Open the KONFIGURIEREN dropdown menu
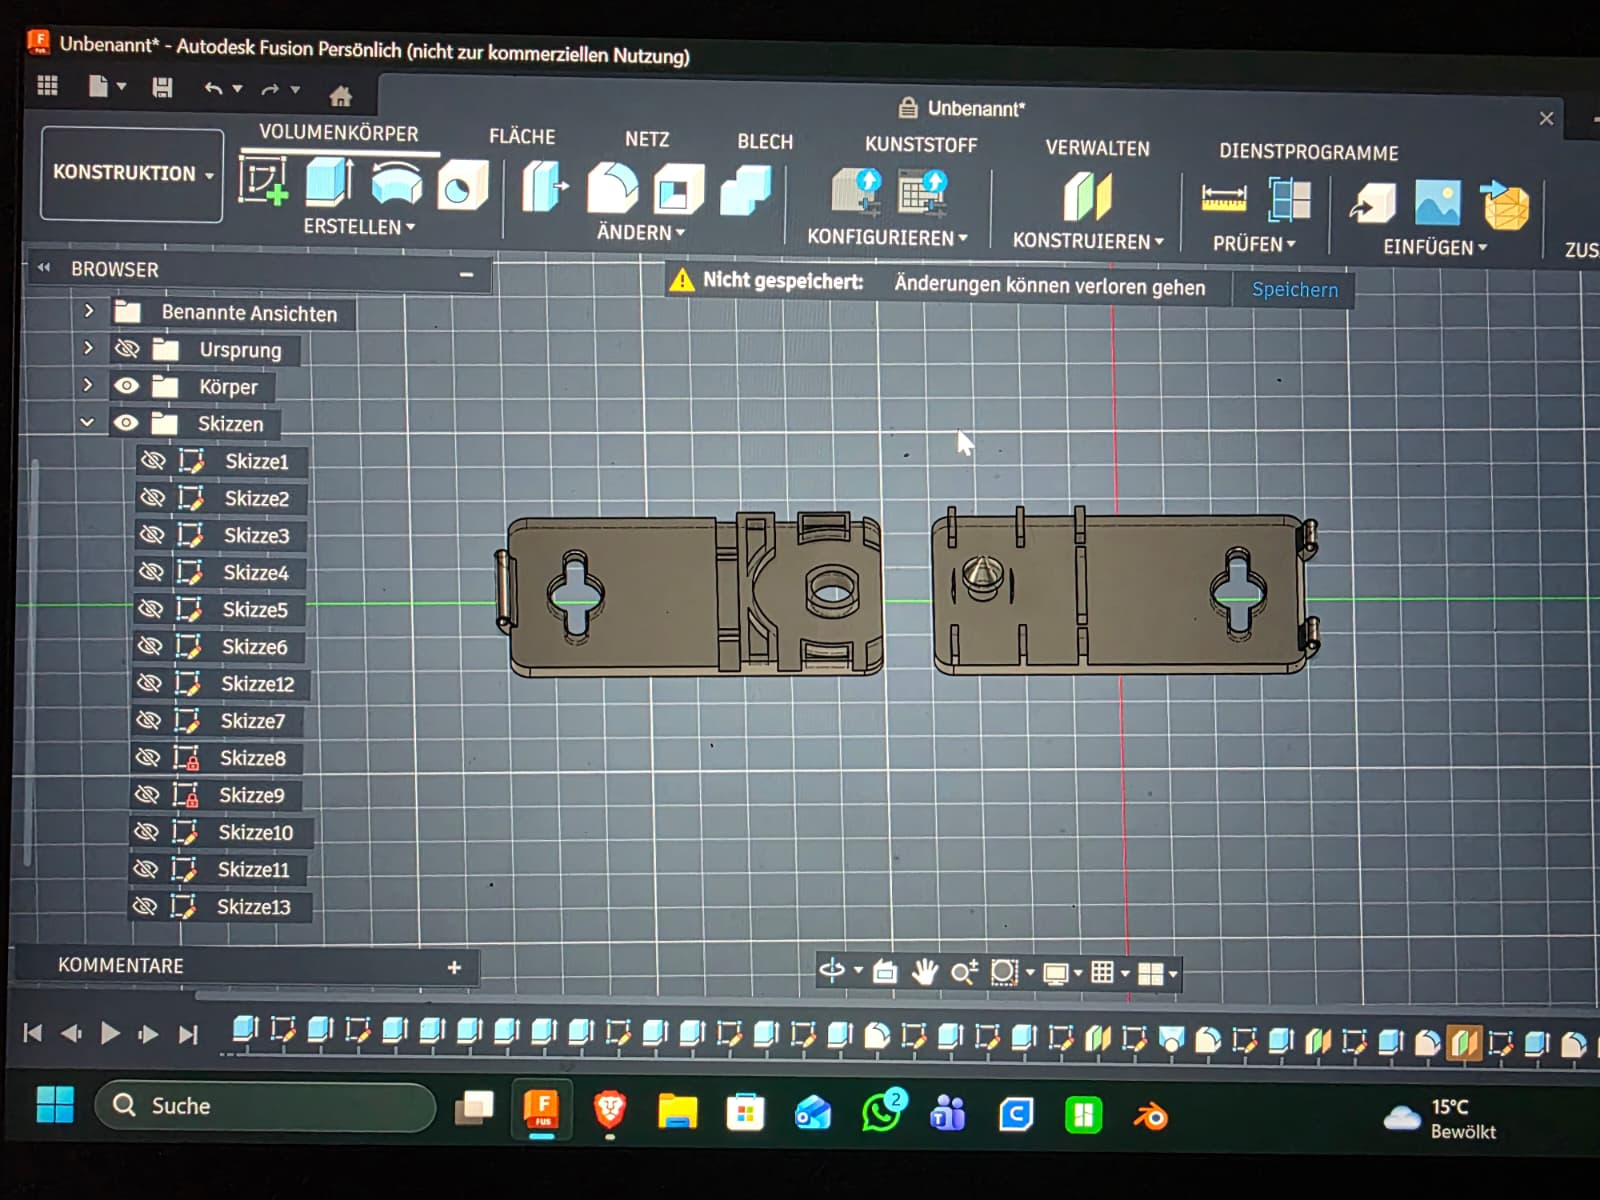1600x1200 pixels. tap(888, 238)
